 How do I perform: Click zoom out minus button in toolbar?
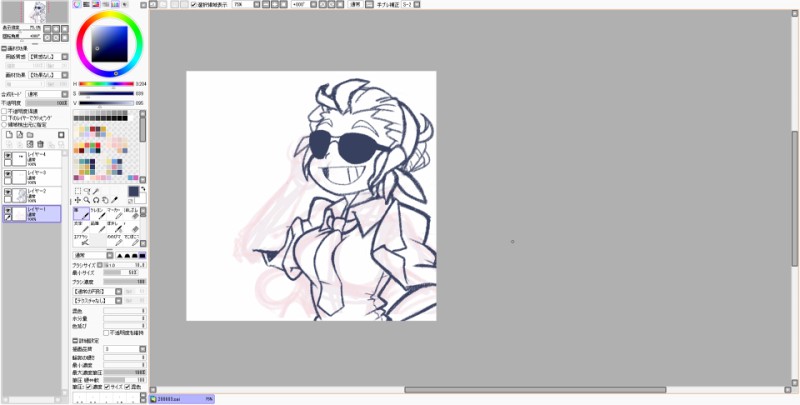click(266, 5)
